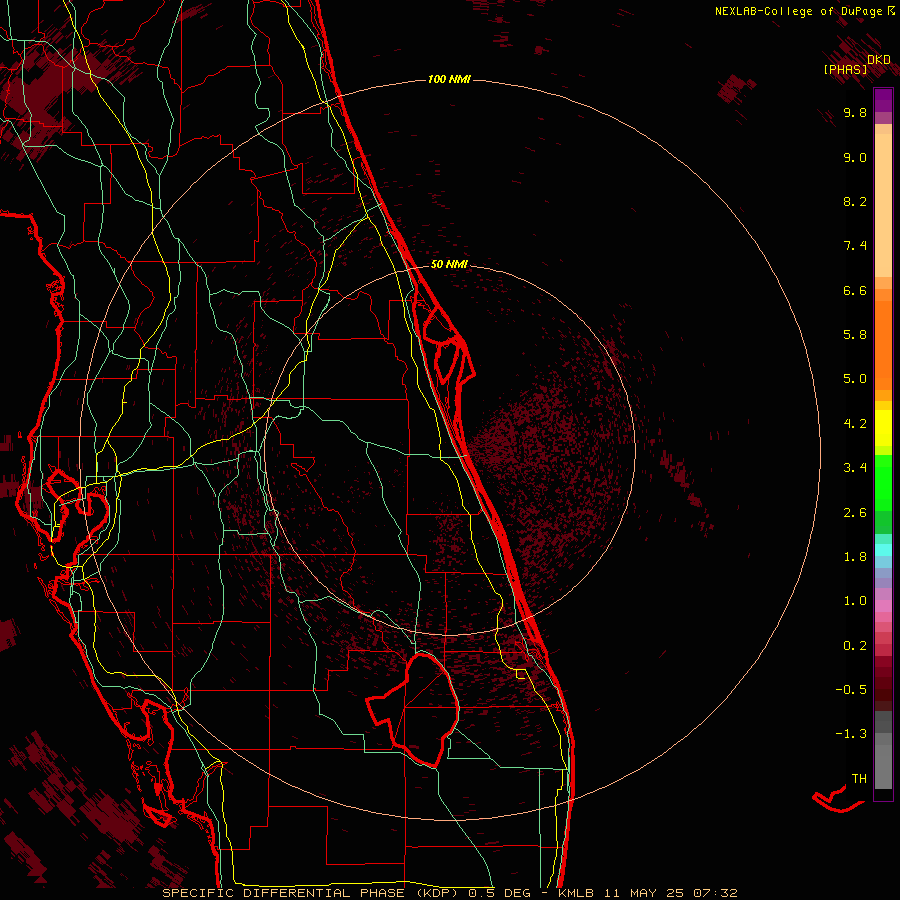
Task: Click the NEXLAB-College of DuPage credit text
Action: 799,11
